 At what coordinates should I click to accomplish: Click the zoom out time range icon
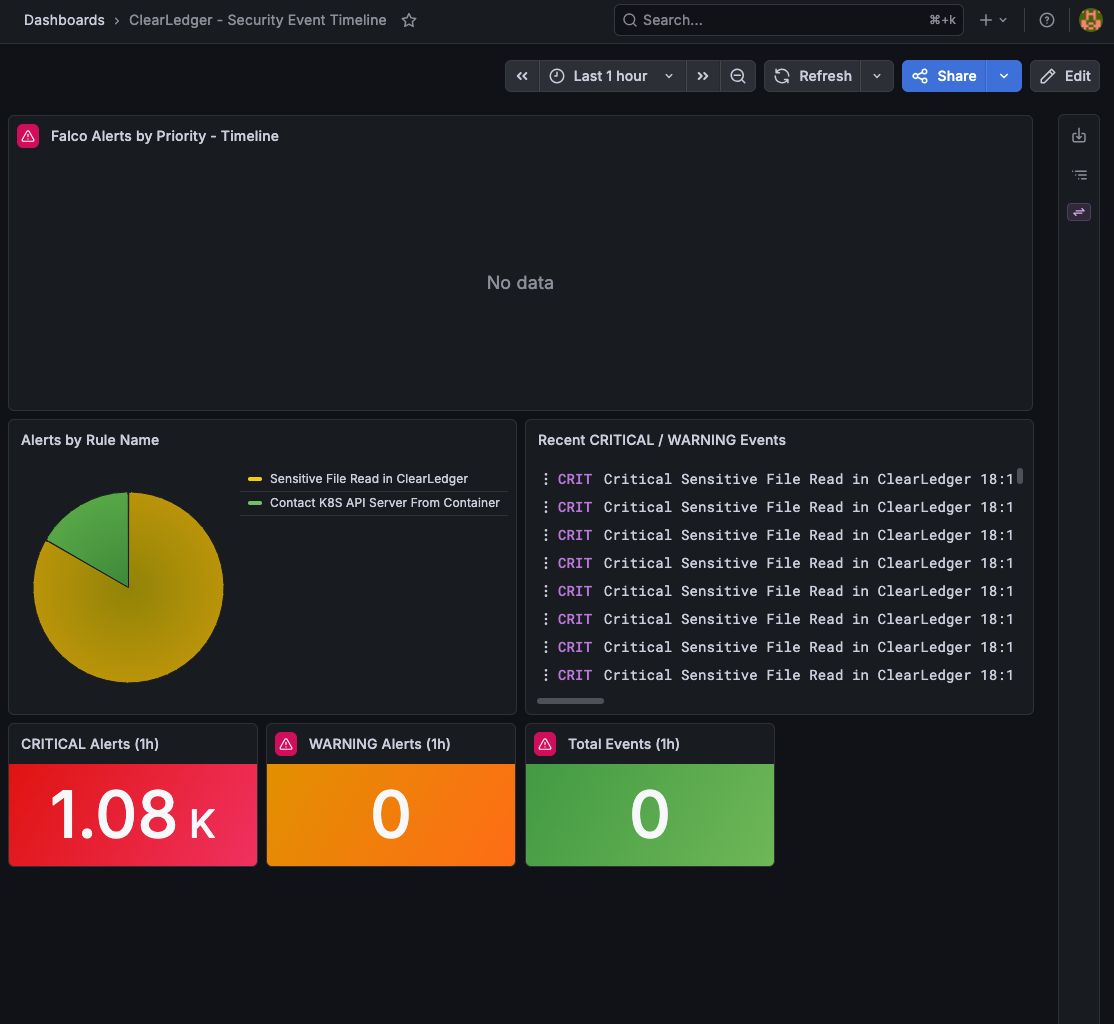[x=737, y=76]
